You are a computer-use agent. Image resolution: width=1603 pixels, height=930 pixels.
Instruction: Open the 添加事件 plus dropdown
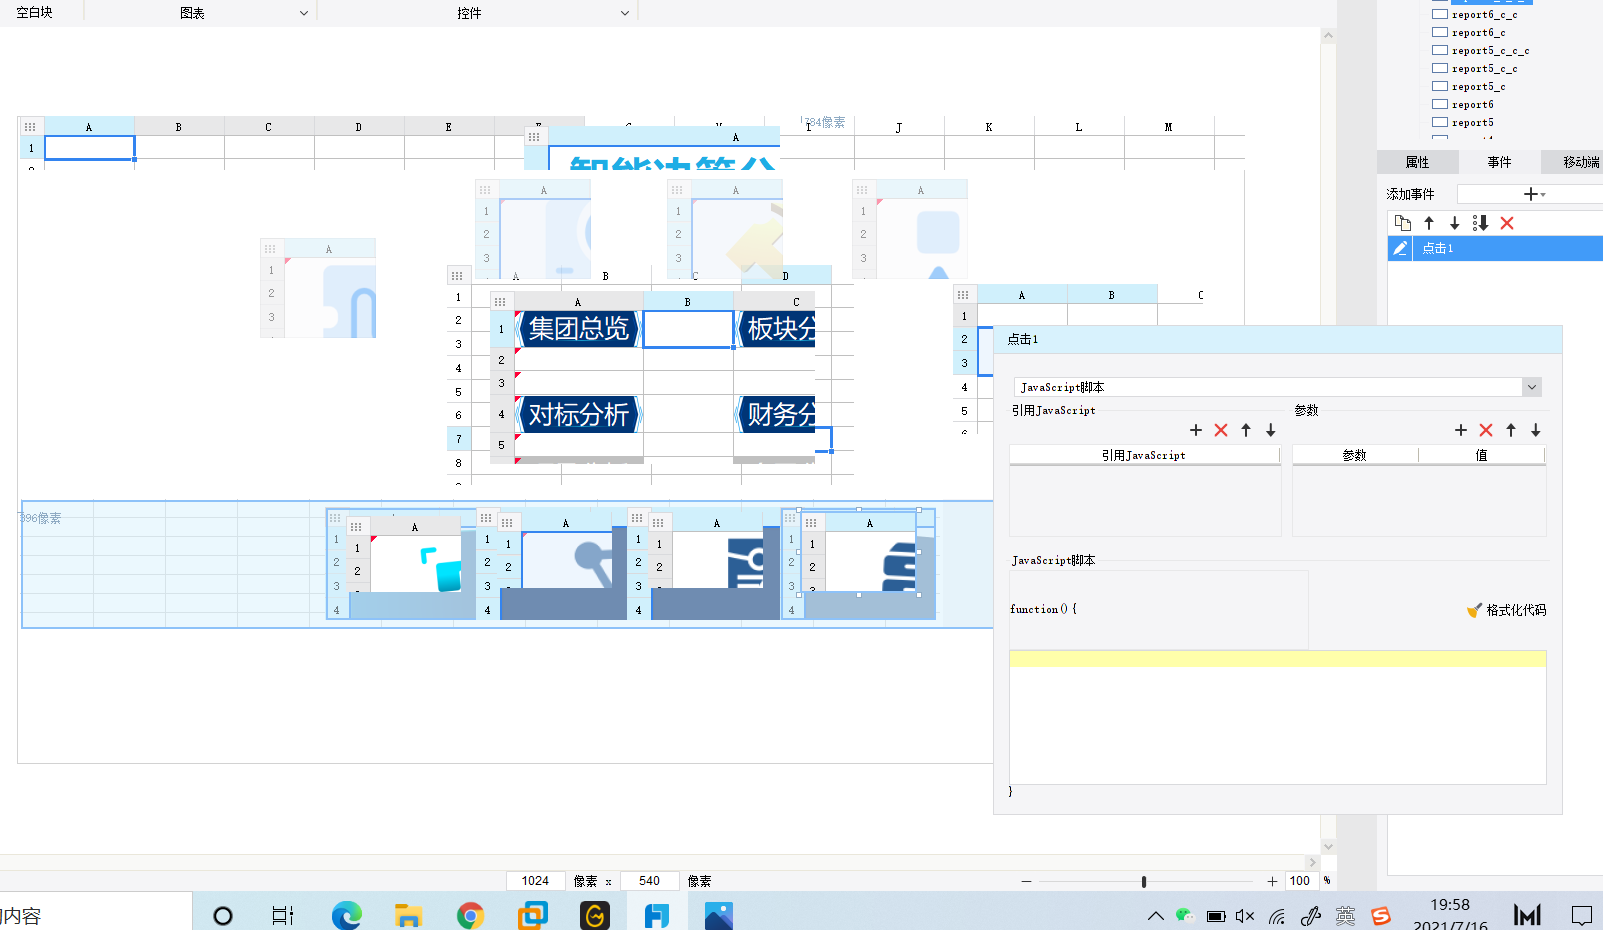tap(1534, 194)
